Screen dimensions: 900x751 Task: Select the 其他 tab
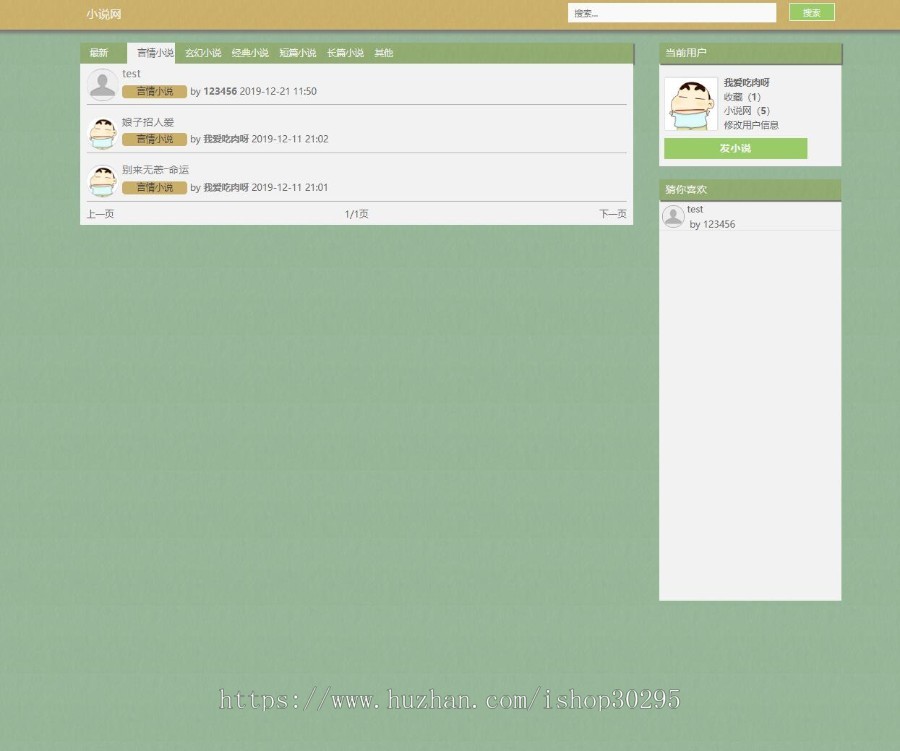pos(384,53)
